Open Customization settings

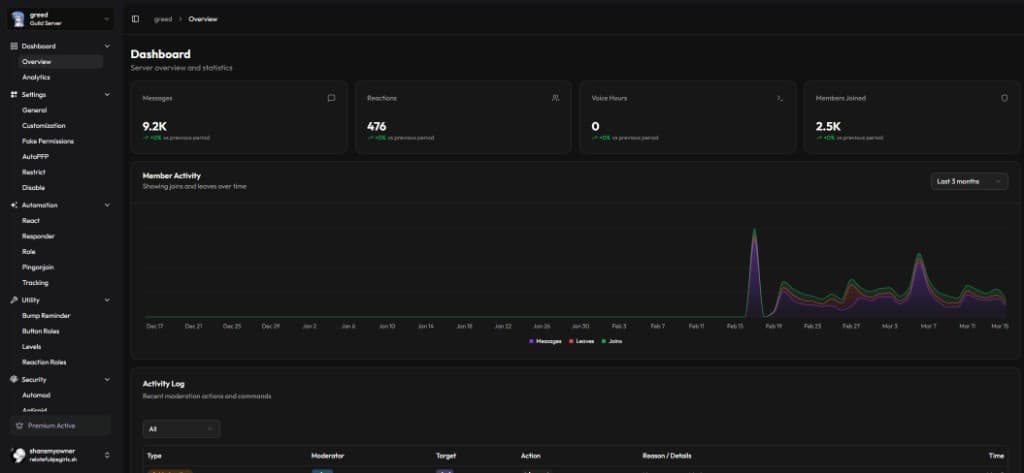[x=44, y=125]
